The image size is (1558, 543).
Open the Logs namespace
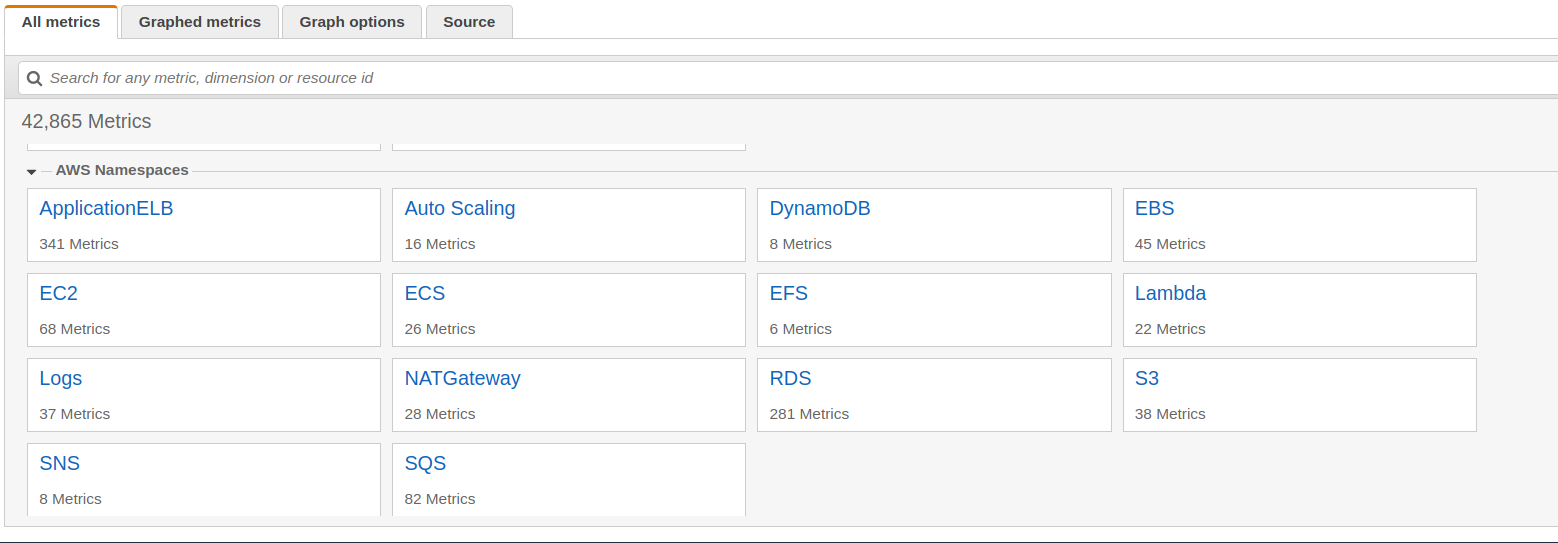pos(61,379)
